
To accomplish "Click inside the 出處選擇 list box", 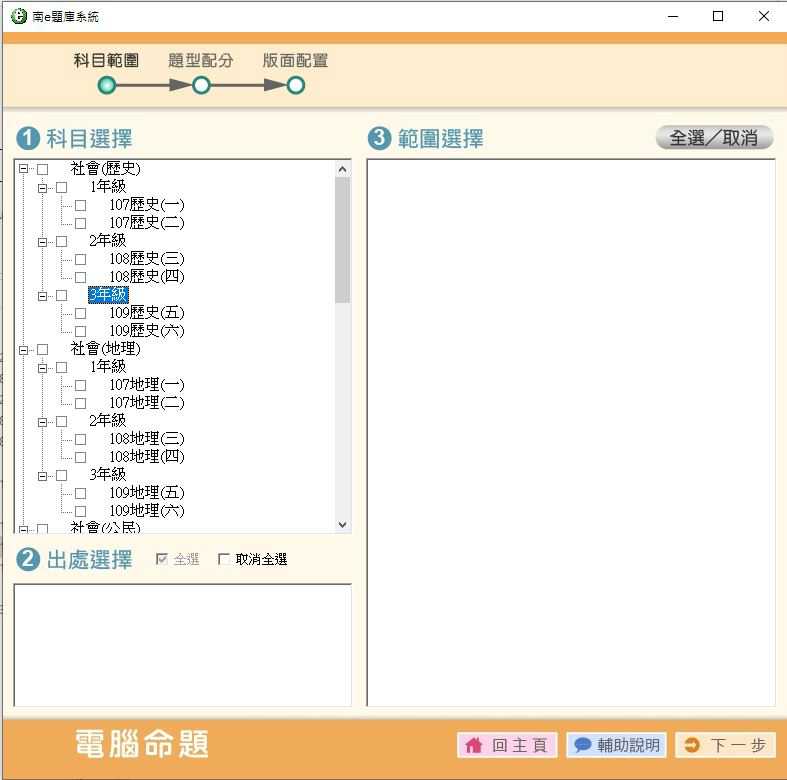I will 183,645.
